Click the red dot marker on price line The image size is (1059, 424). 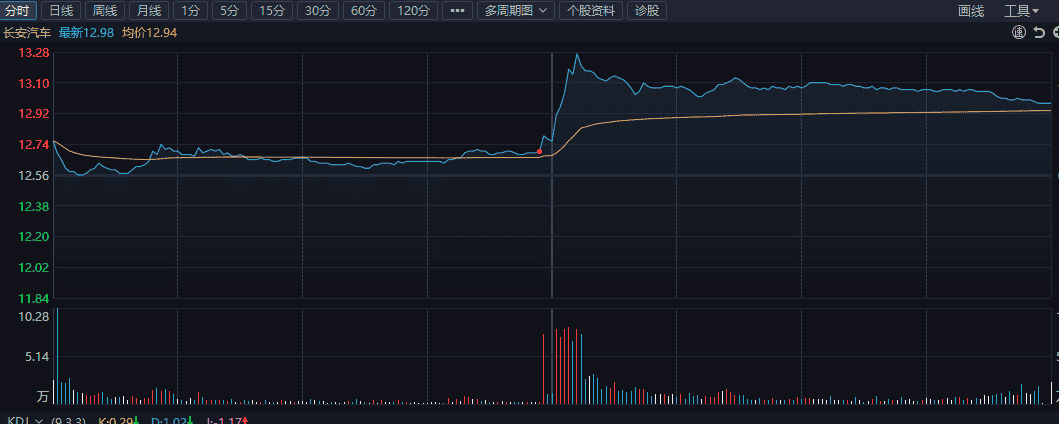coord(539,151)
